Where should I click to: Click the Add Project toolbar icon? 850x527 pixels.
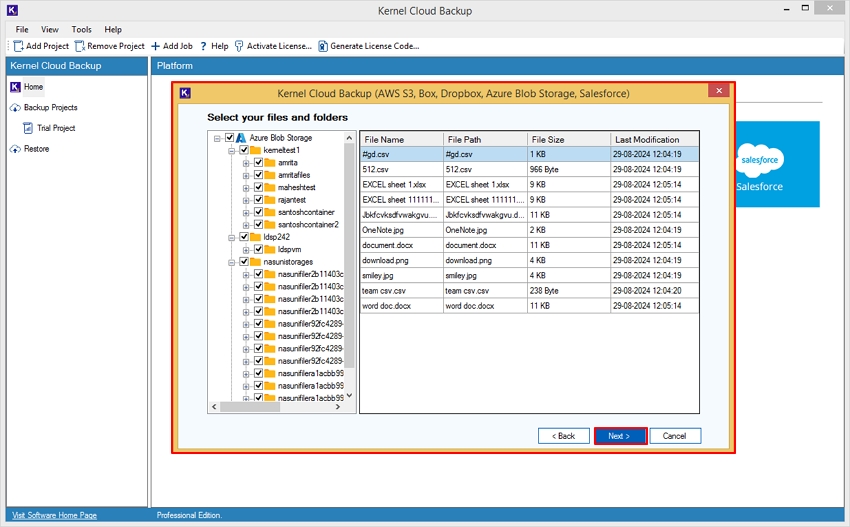[x=18, y=46]
